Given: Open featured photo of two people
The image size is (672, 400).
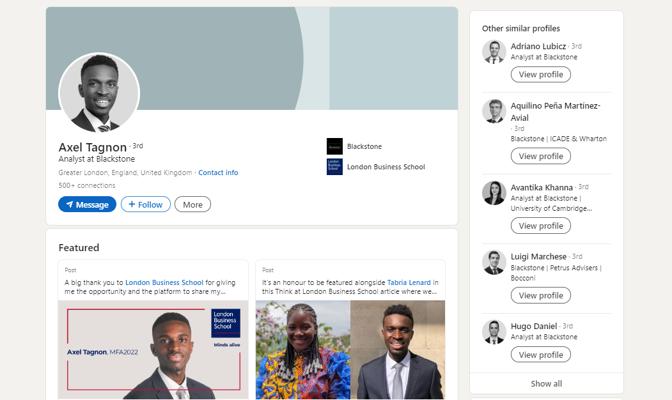Looking at the screenshot, I should [x=350, y=351].
